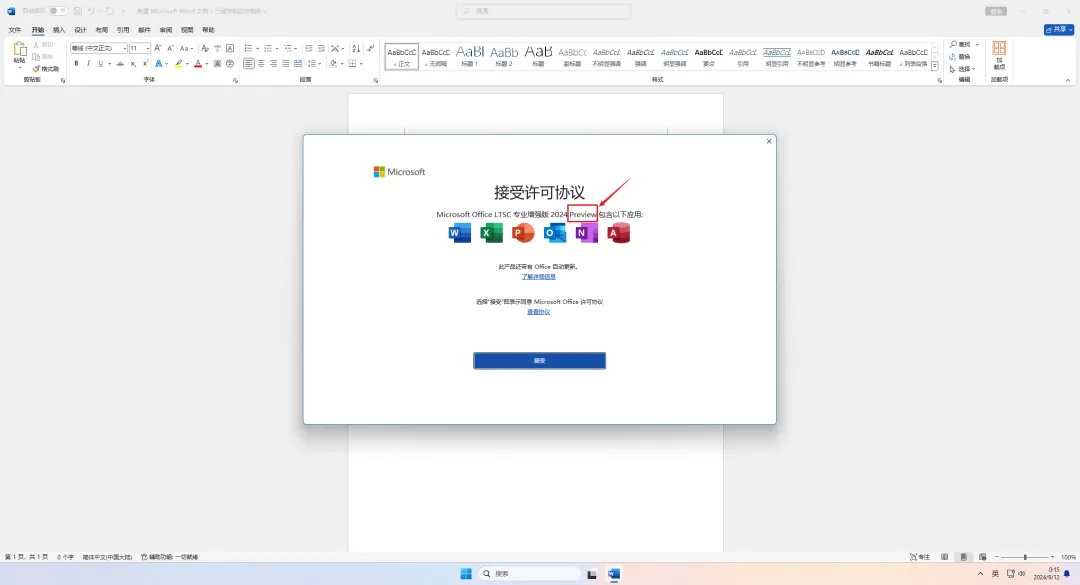Open the 了解详细信息 link
The width and height of the screenshot is (1080, 585).
coord(539,277)
